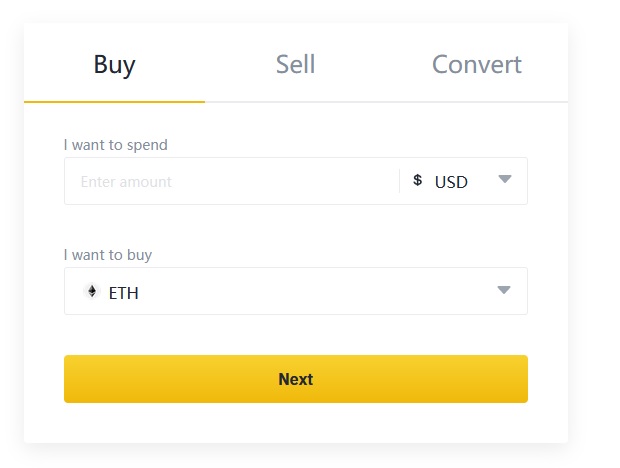Click the "I want to buy" label
Viewport: 620px width, 468px height.
(x=108, y=255)
